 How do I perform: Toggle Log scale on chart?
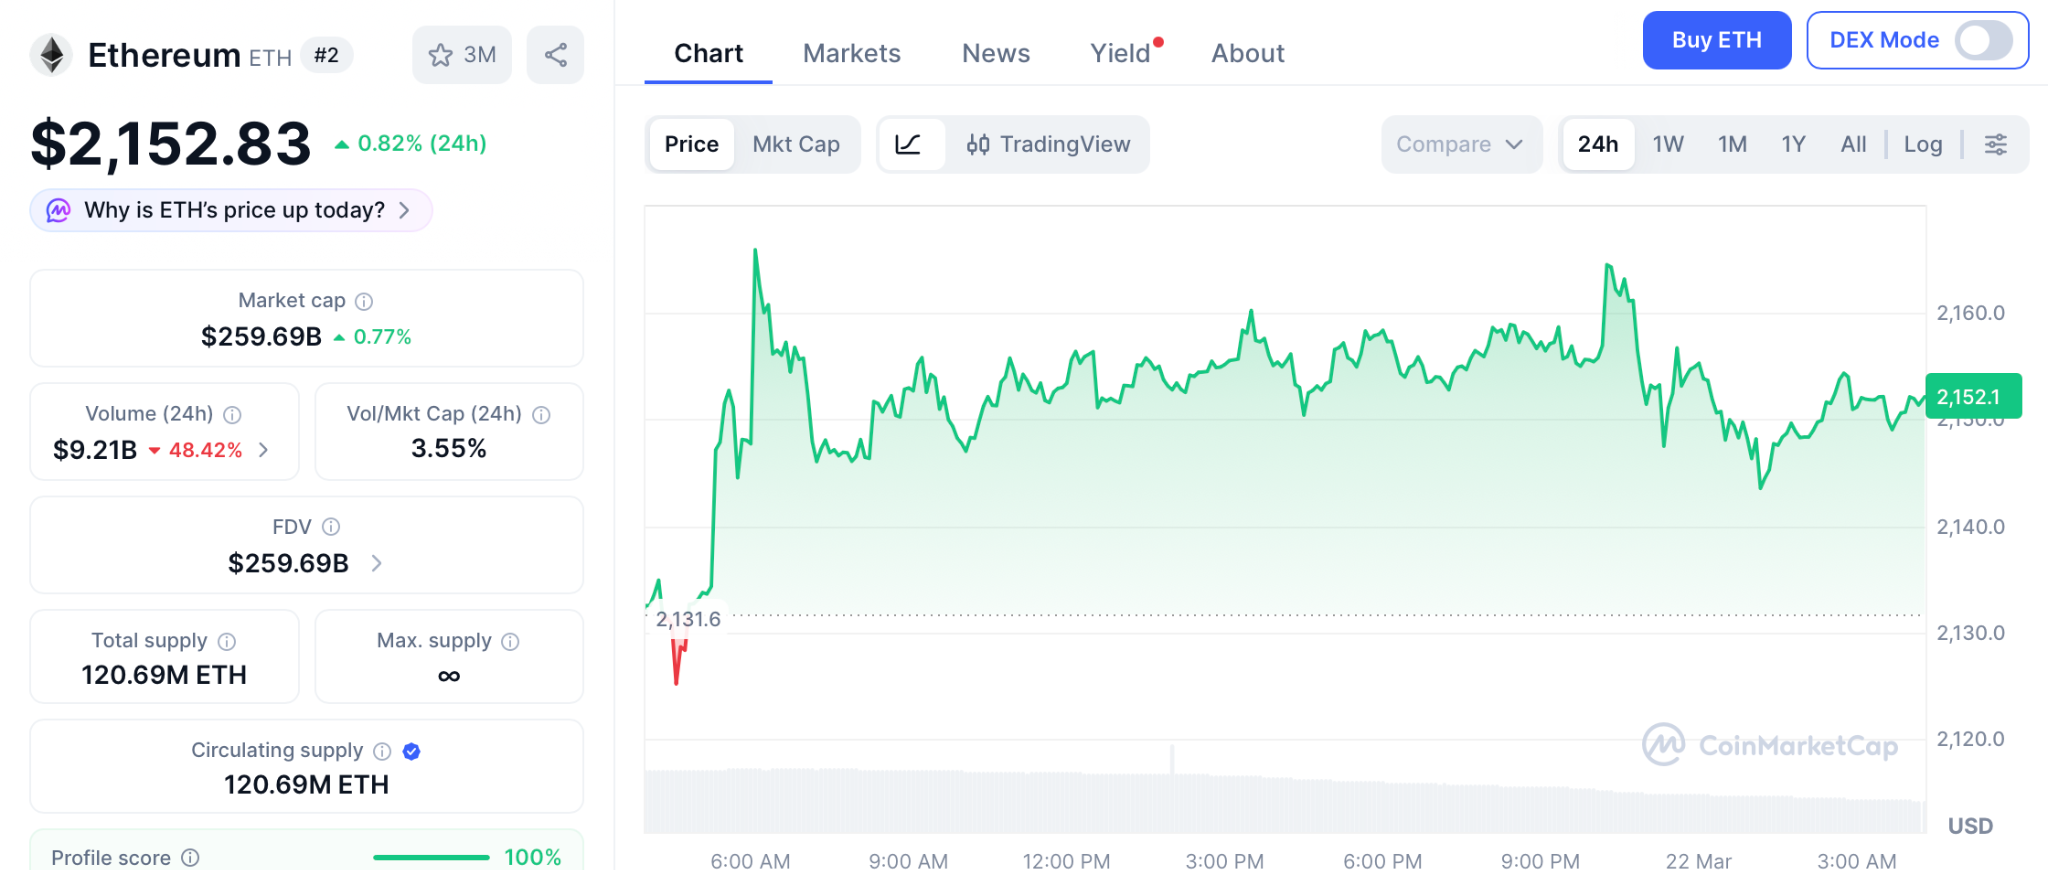click(x=1922, y=144)
